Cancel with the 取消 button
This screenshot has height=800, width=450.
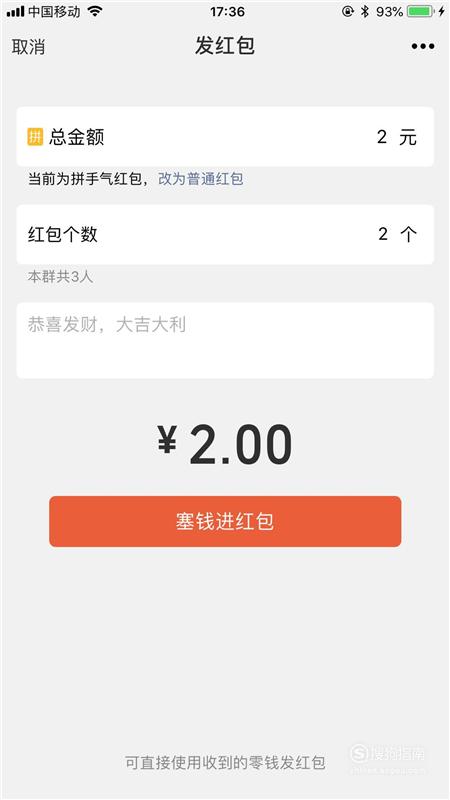pos(28,46)
